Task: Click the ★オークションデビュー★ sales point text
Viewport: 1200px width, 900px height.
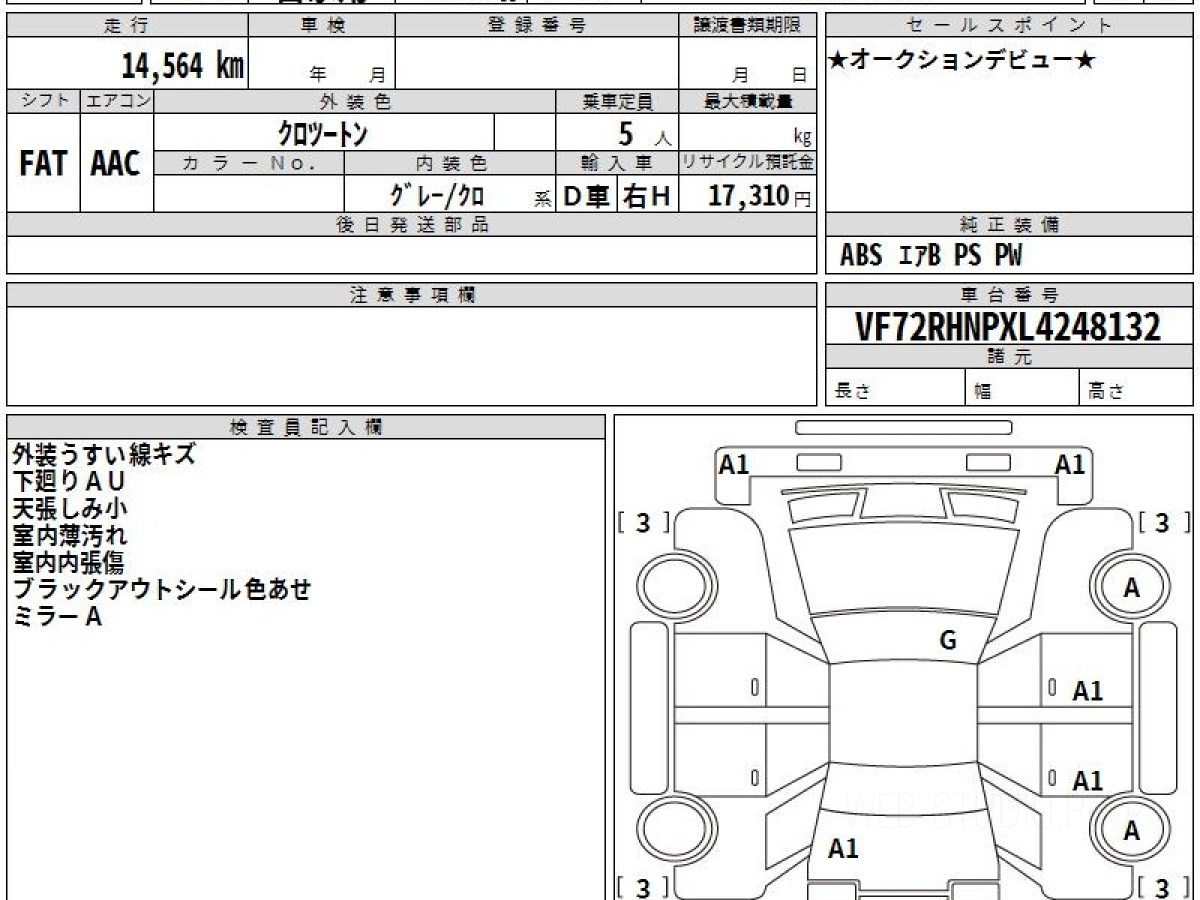Action: 962,62
